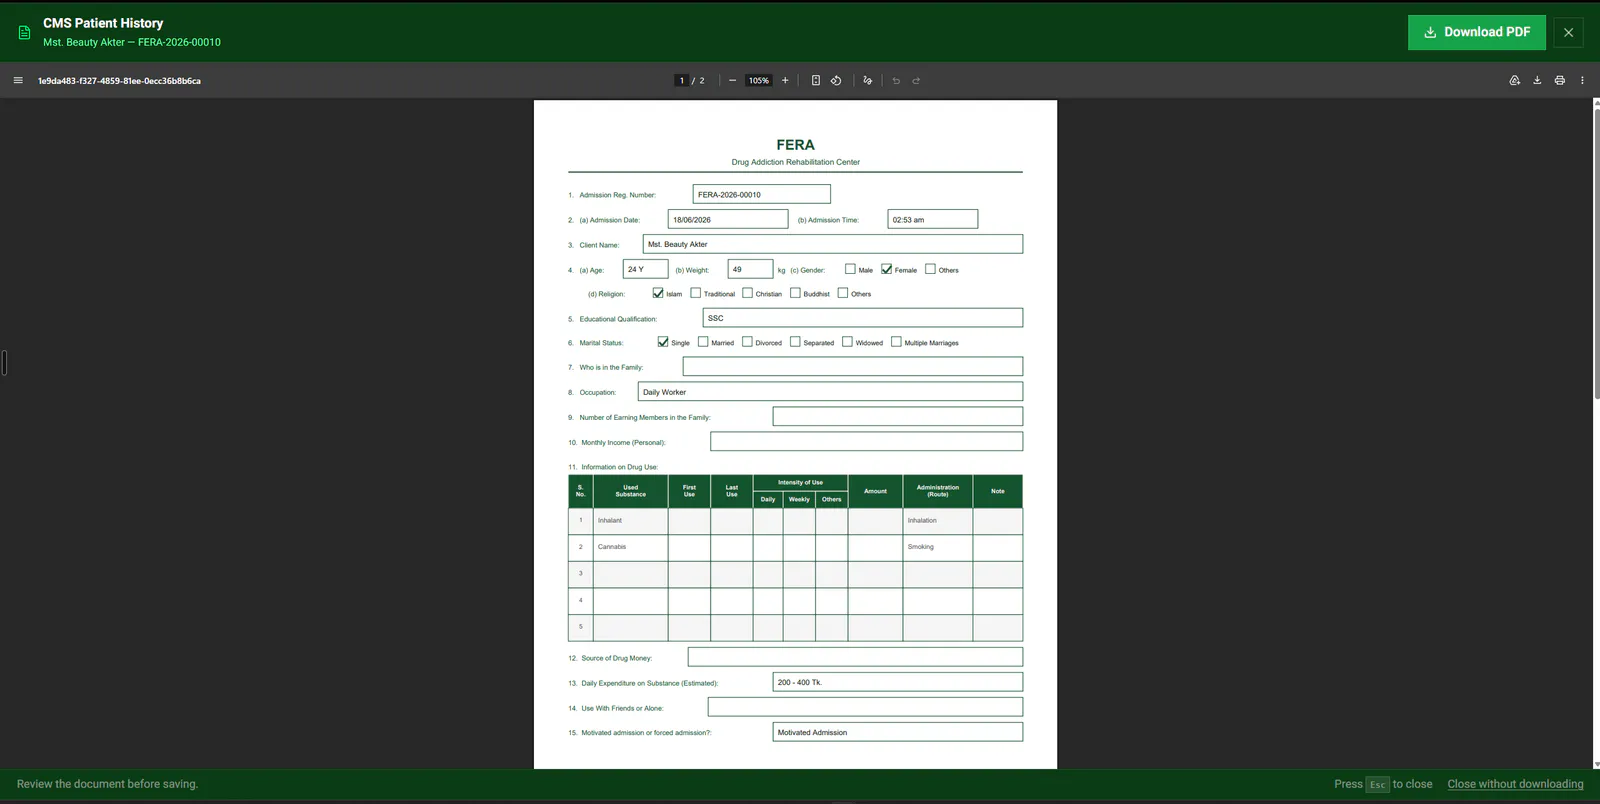The height and width of the screenshot is (804, 1600).
Task: Click the Cannabis cell in drug table
Action: (630, 547)
